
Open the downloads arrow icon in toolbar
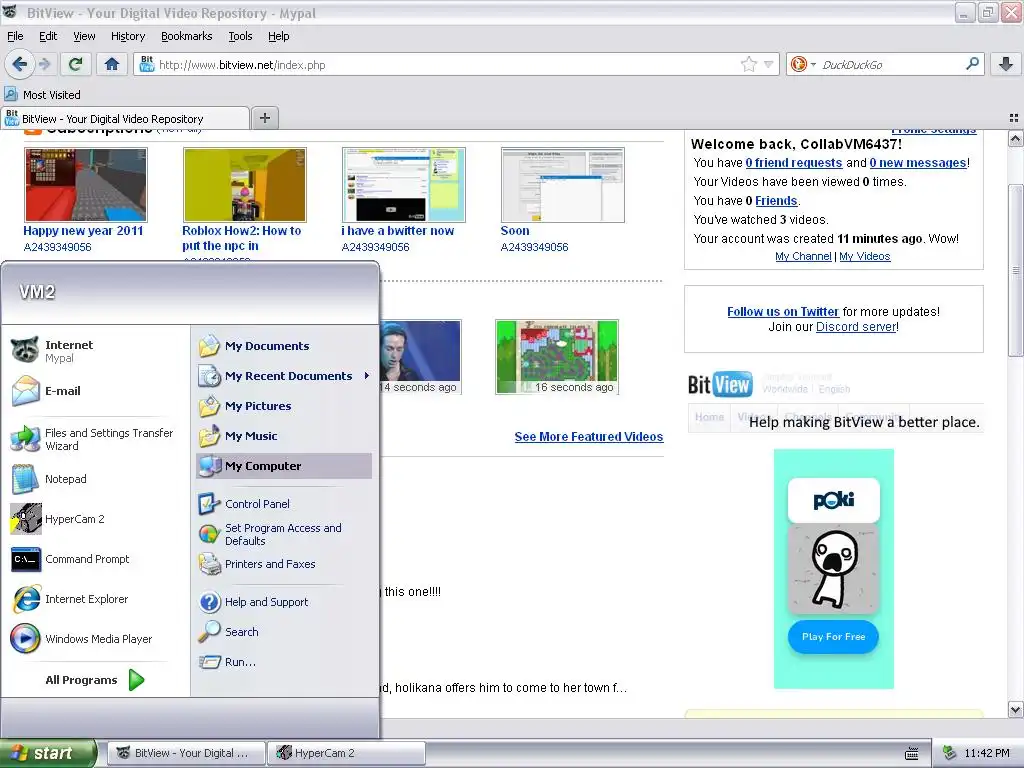[1006, 64]
